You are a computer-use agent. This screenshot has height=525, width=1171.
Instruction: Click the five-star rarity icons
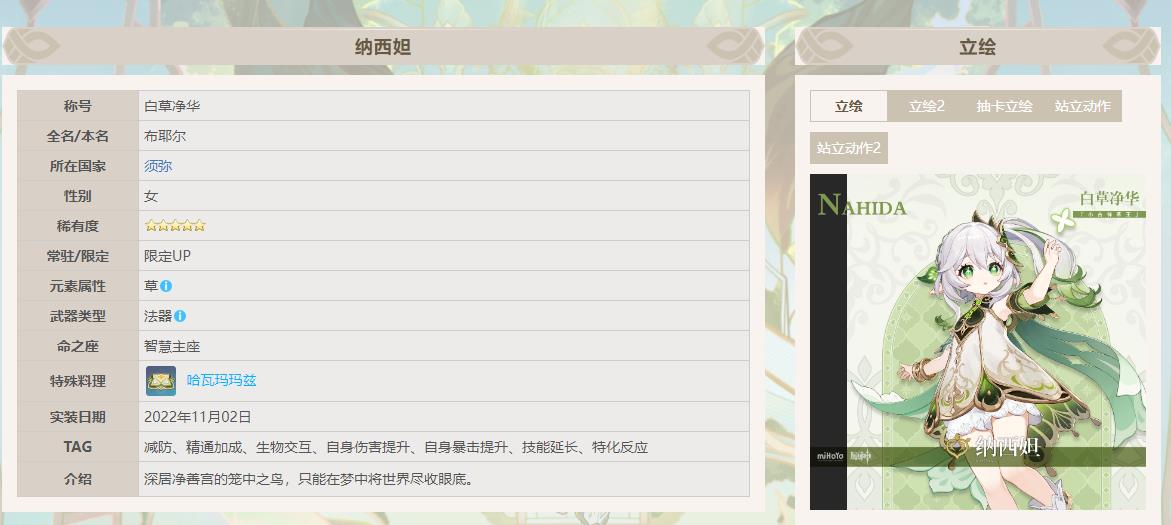tap(175, 226)
